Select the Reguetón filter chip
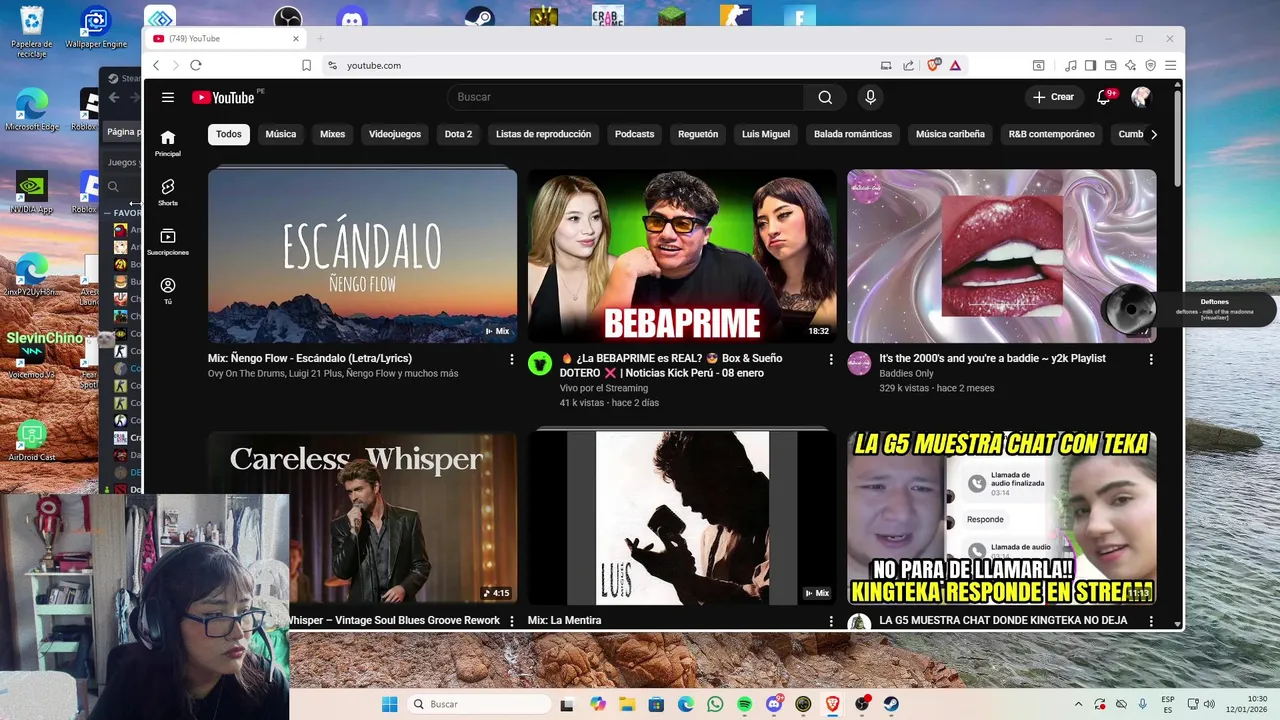The width and height of the screenshot is (1280, 720). (x=698, y=134)
